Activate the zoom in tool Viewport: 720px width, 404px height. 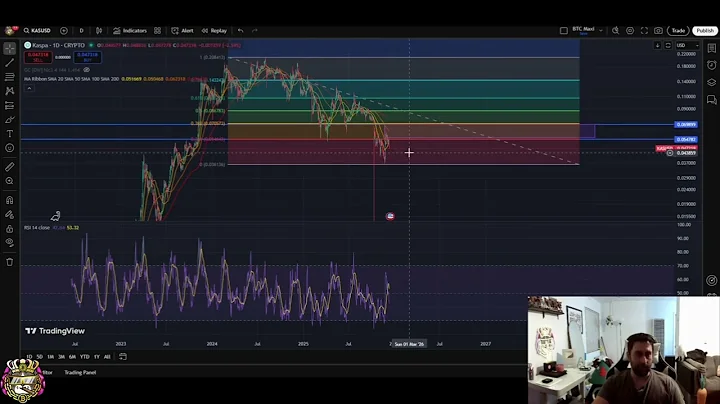tap(9, 181)
